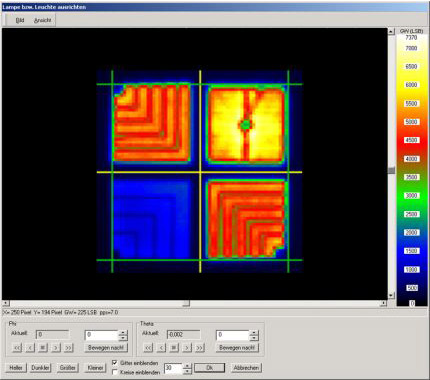Click vertical scrollbar down arrow
The width and height of the screenshot is (430, 380).
(391, 296)
